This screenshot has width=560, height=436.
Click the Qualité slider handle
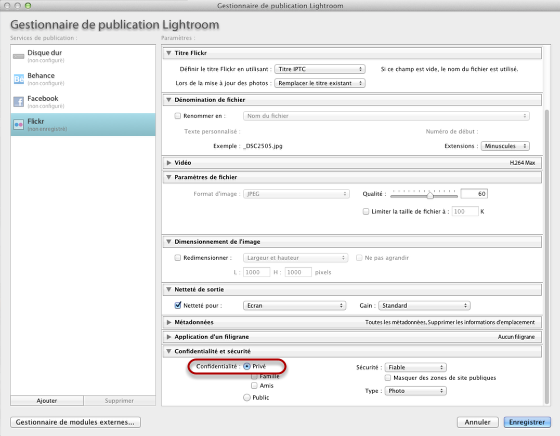coord(430,195)
